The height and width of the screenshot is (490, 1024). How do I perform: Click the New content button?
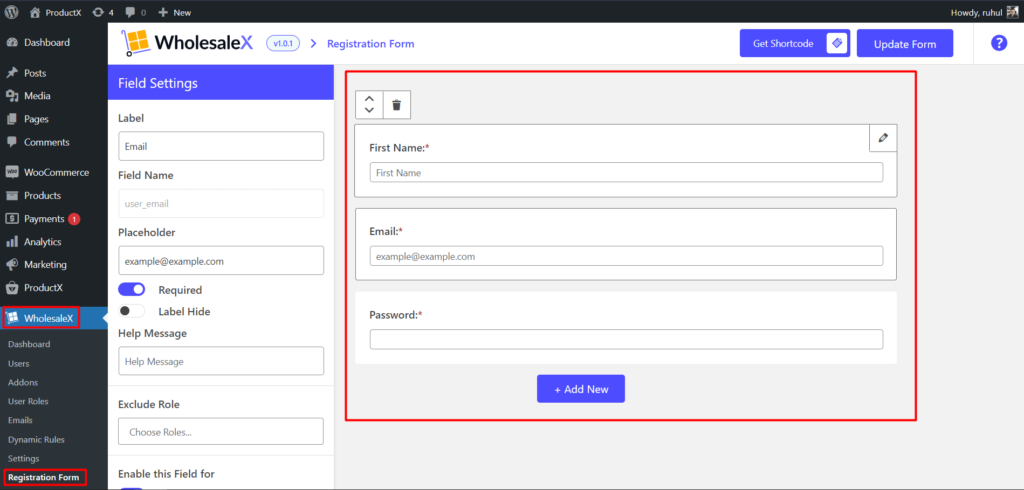[x=174, y=12]
